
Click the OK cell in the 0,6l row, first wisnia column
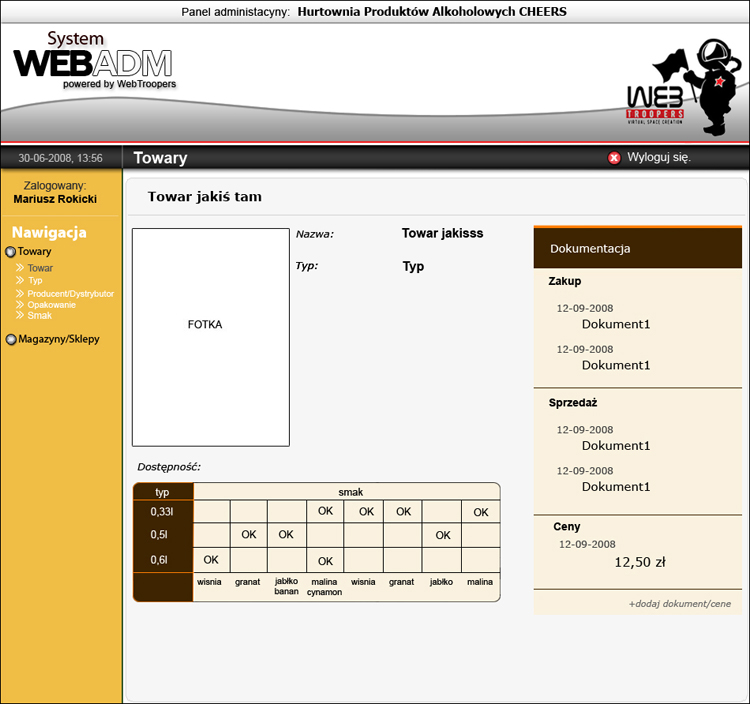211,560
